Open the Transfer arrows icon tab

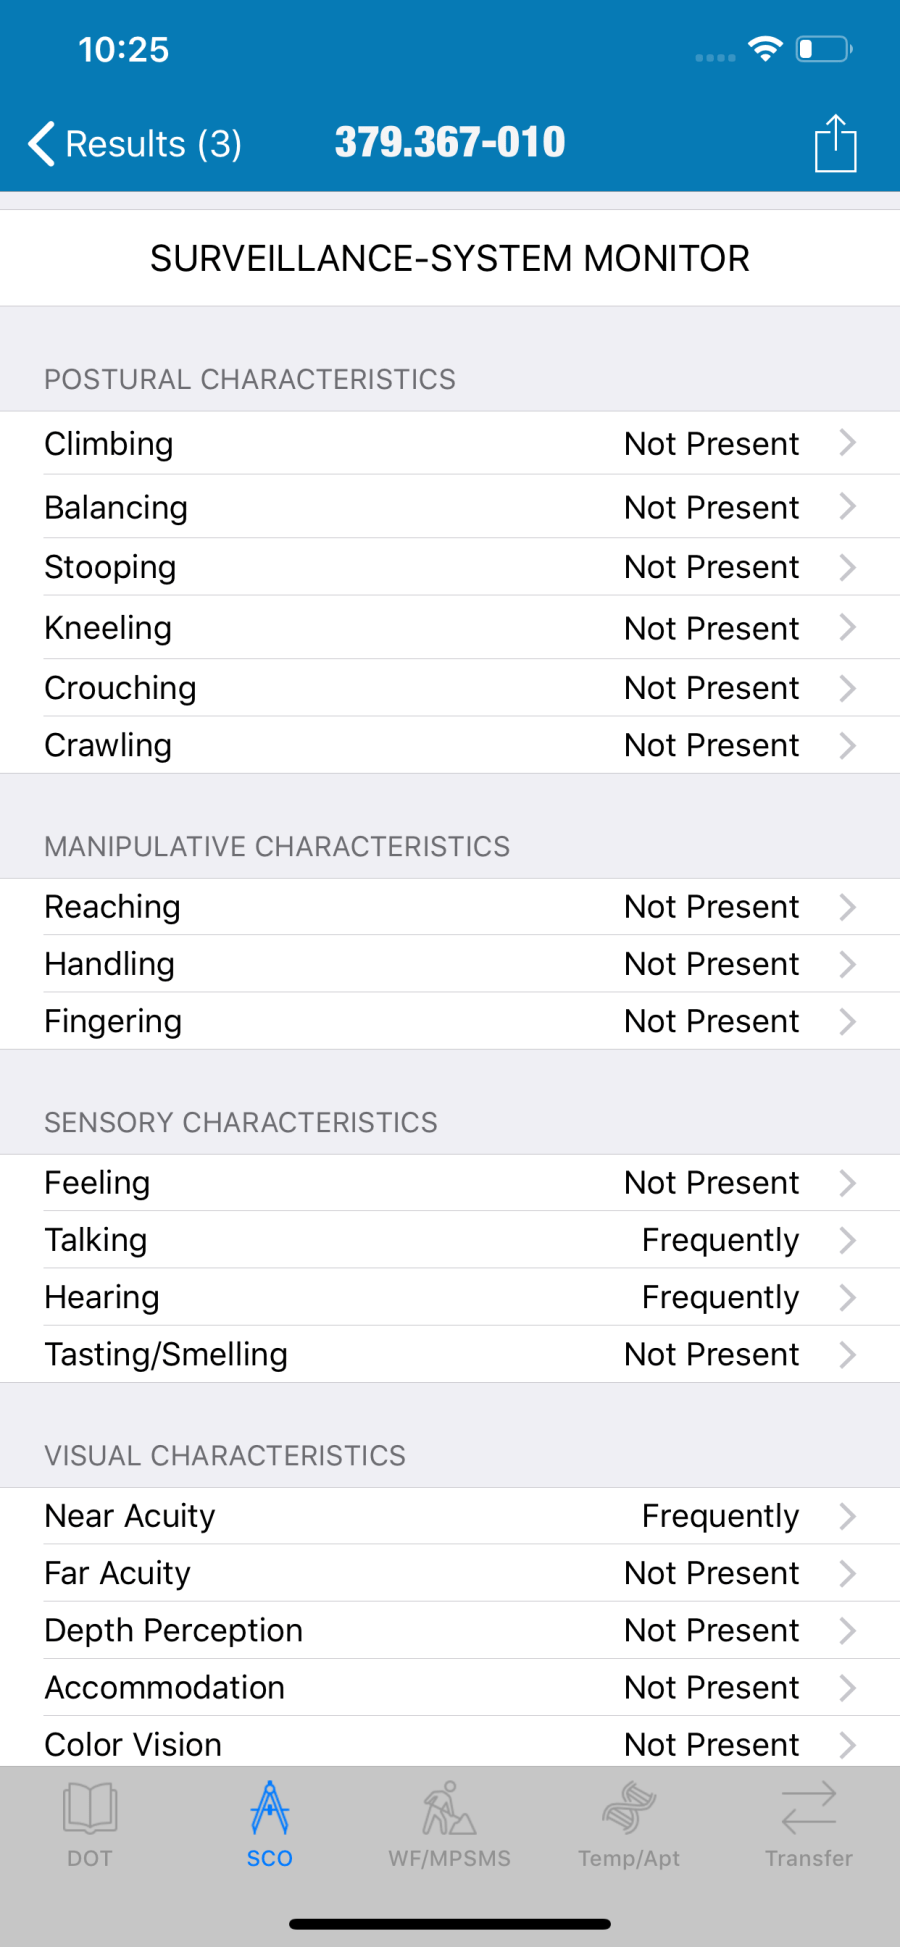point(808,1824)
